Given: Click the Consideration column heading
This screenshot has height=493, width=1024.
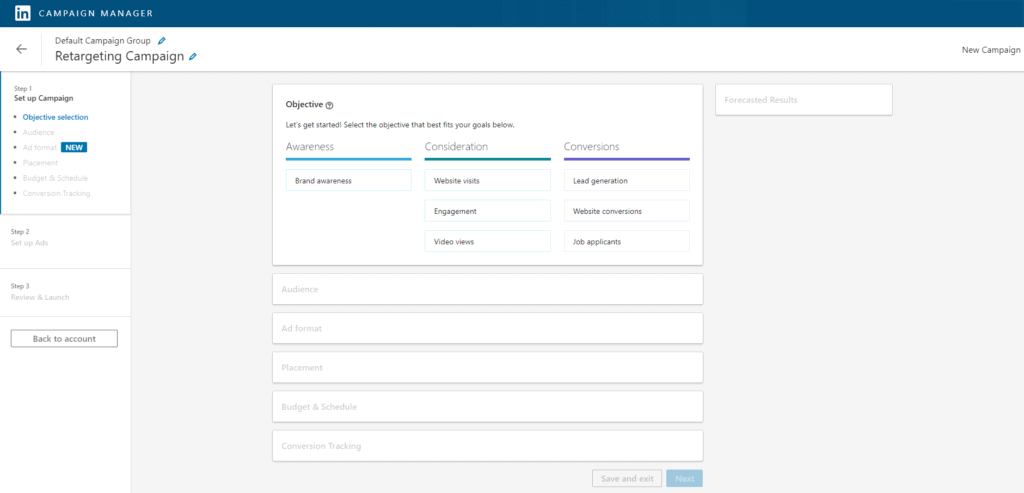Looking at the screenshot, I should [x=456, y=147].
